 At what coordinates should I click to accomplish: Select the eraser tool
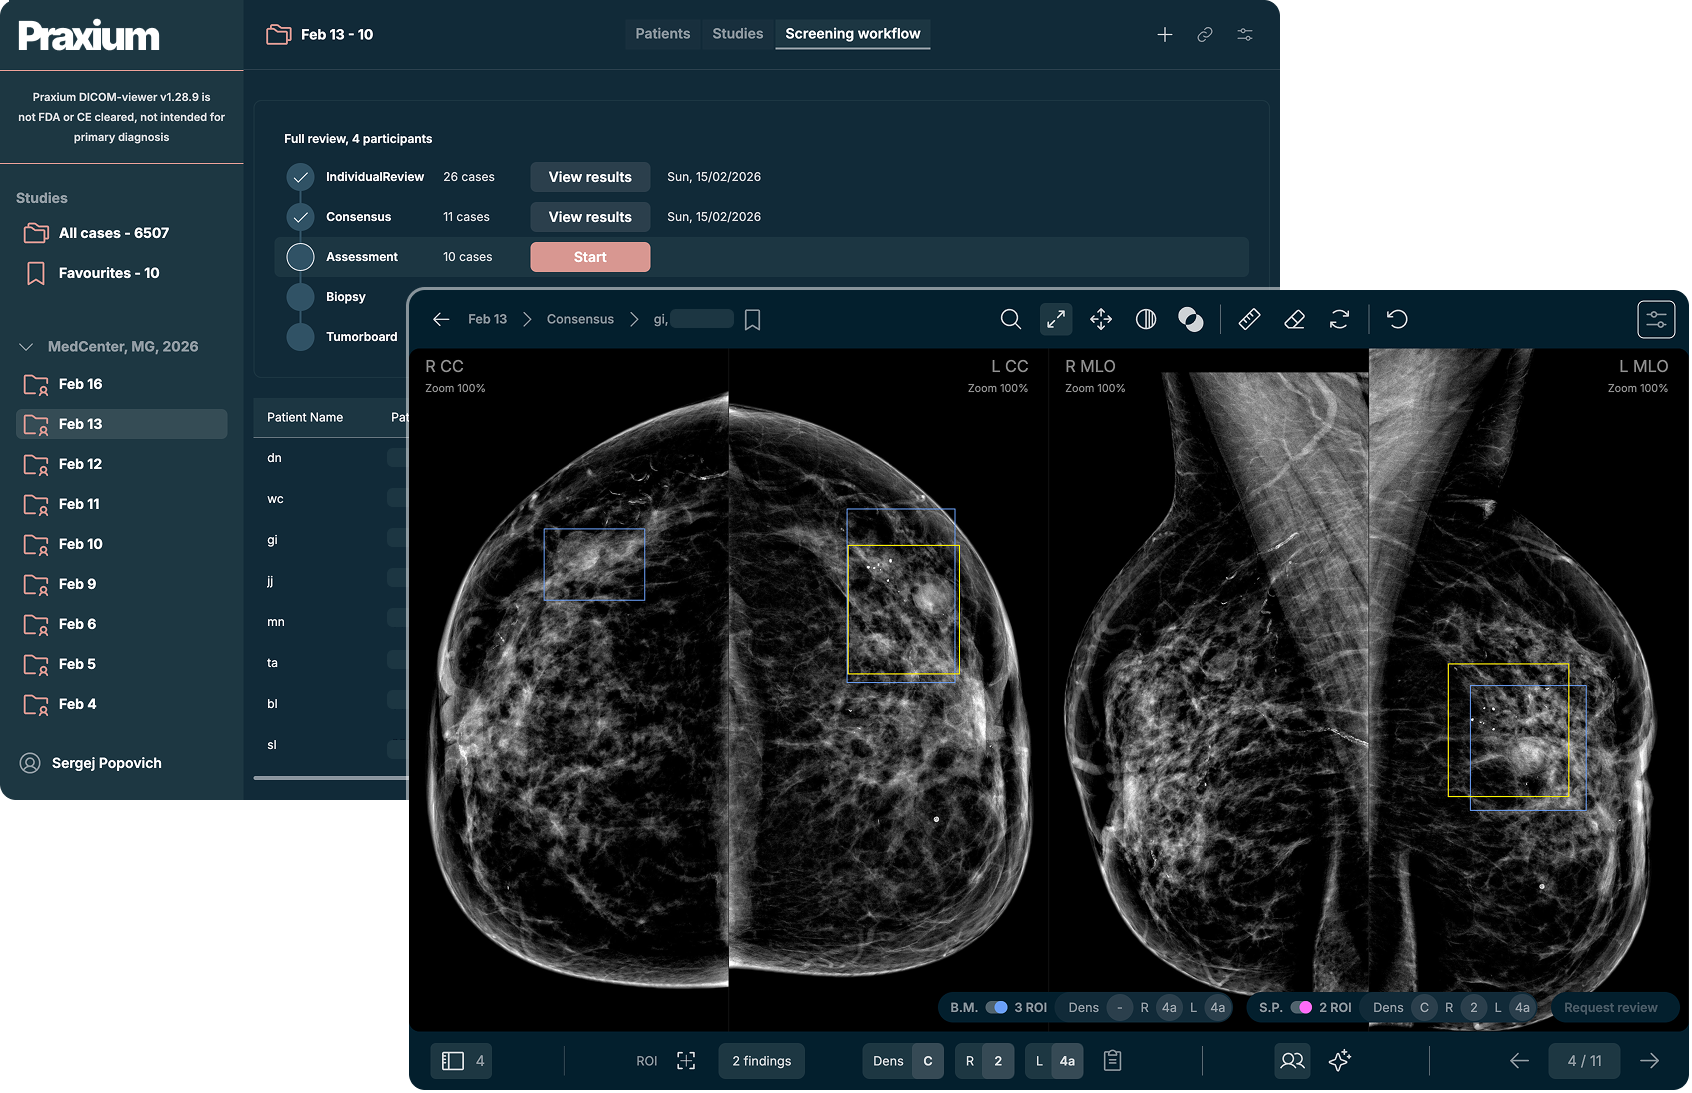click(1294, 319)
